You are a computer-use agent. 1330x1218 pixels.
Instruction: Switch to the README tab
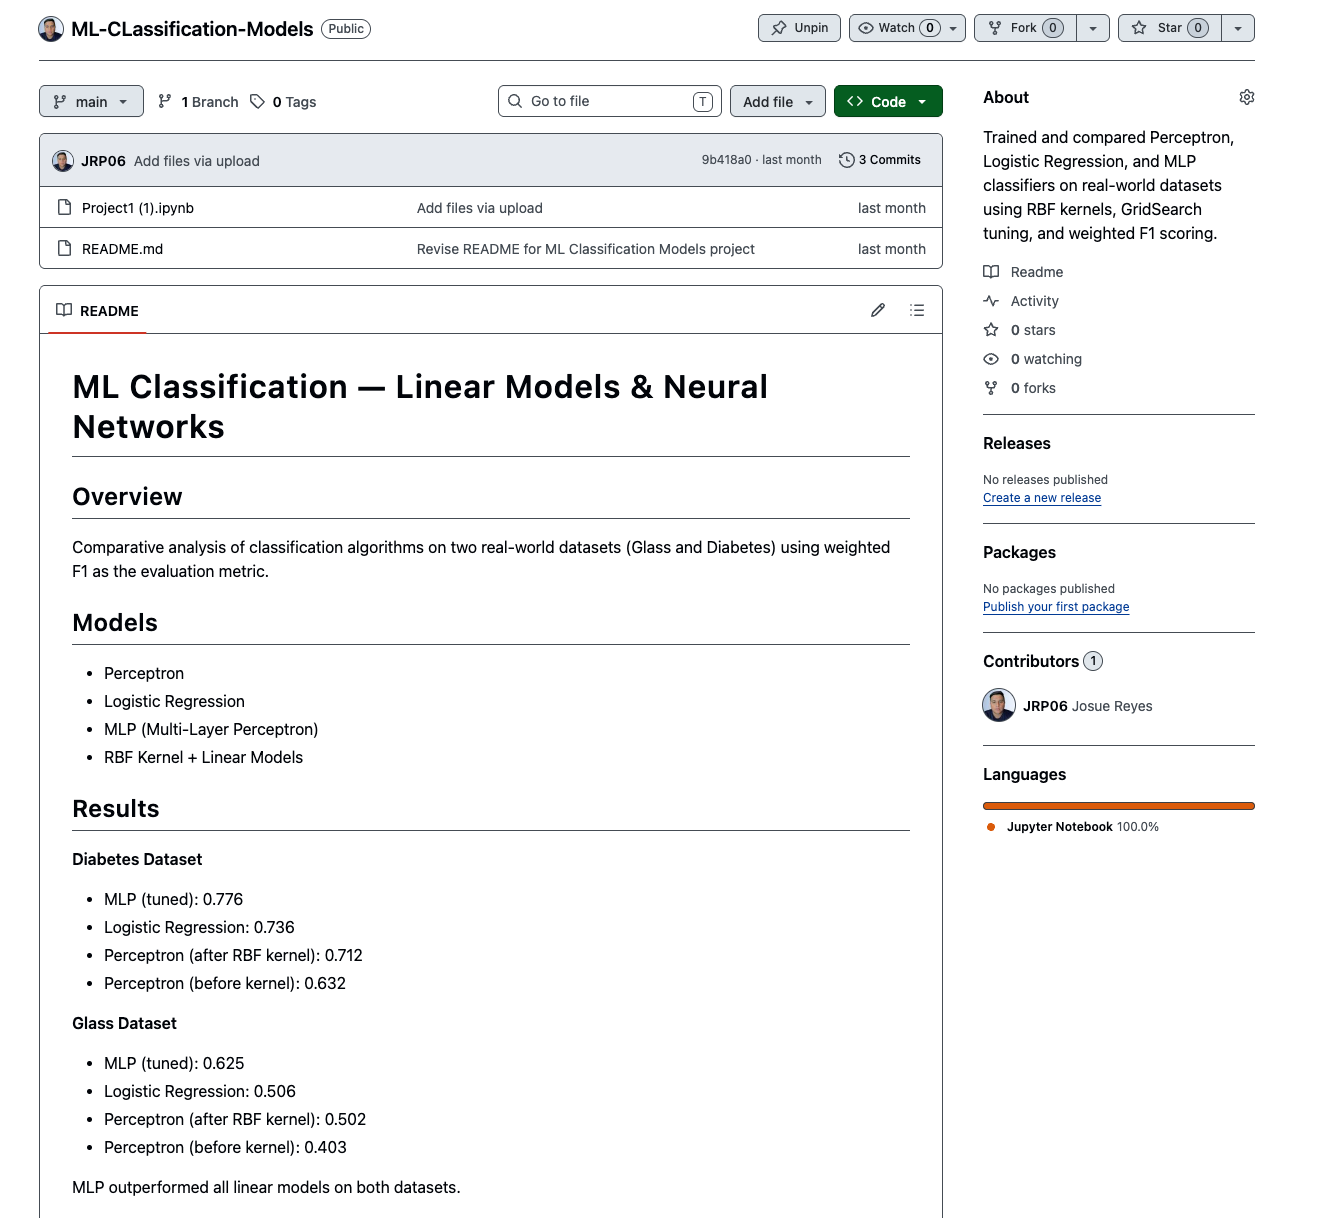97,311
